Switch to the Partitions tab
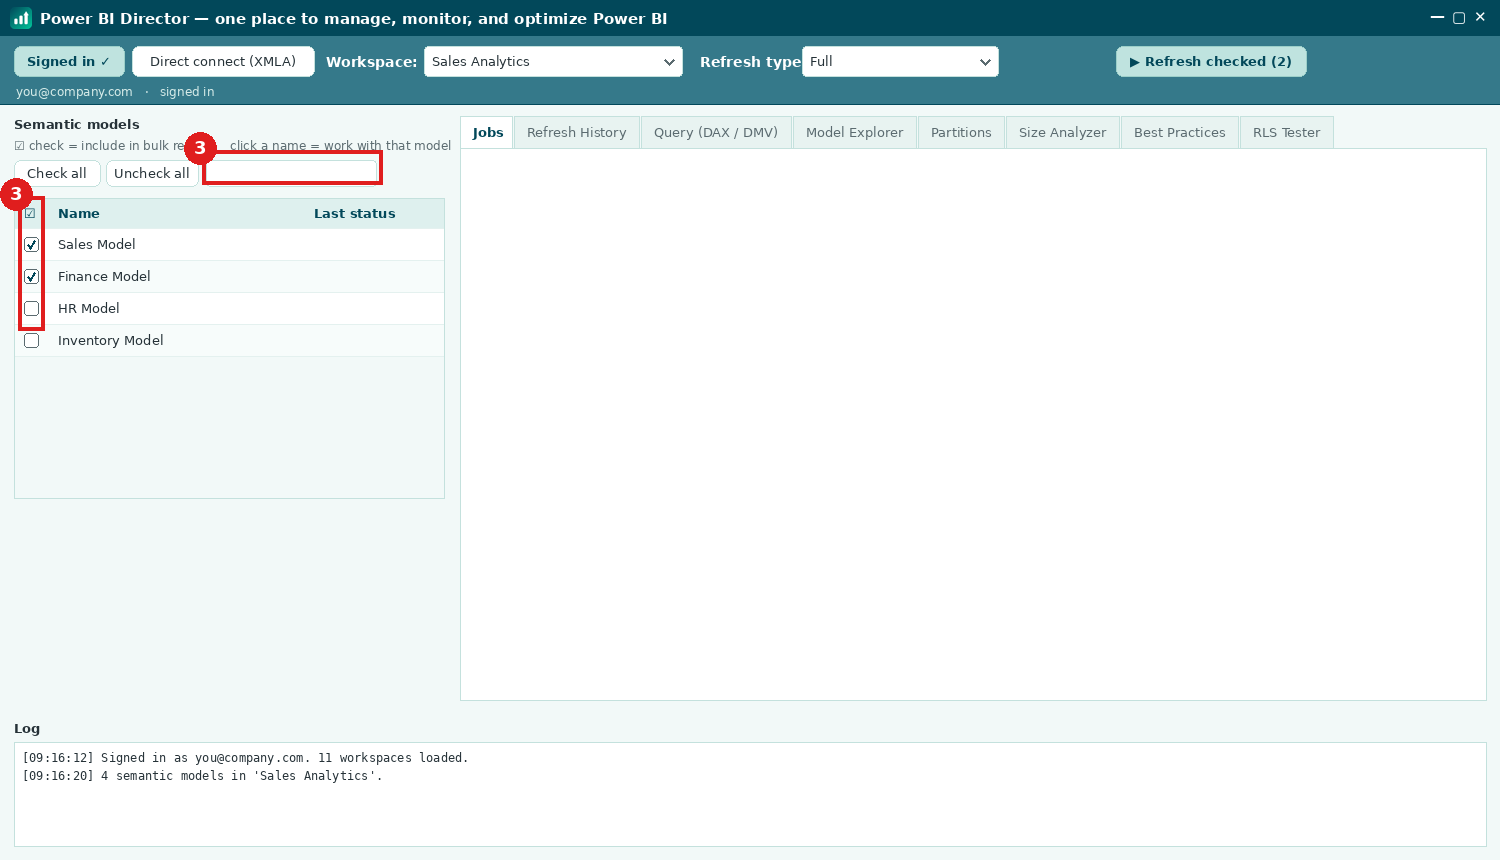This screenshot has width=1500, height=860. click(961, 132)
